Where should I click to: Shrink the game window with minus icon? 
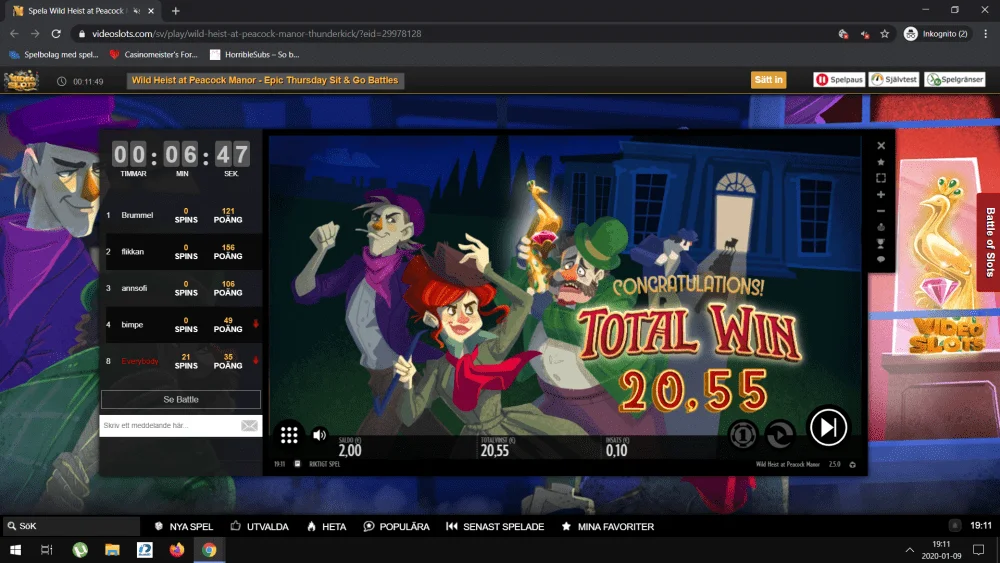[881, 211]
